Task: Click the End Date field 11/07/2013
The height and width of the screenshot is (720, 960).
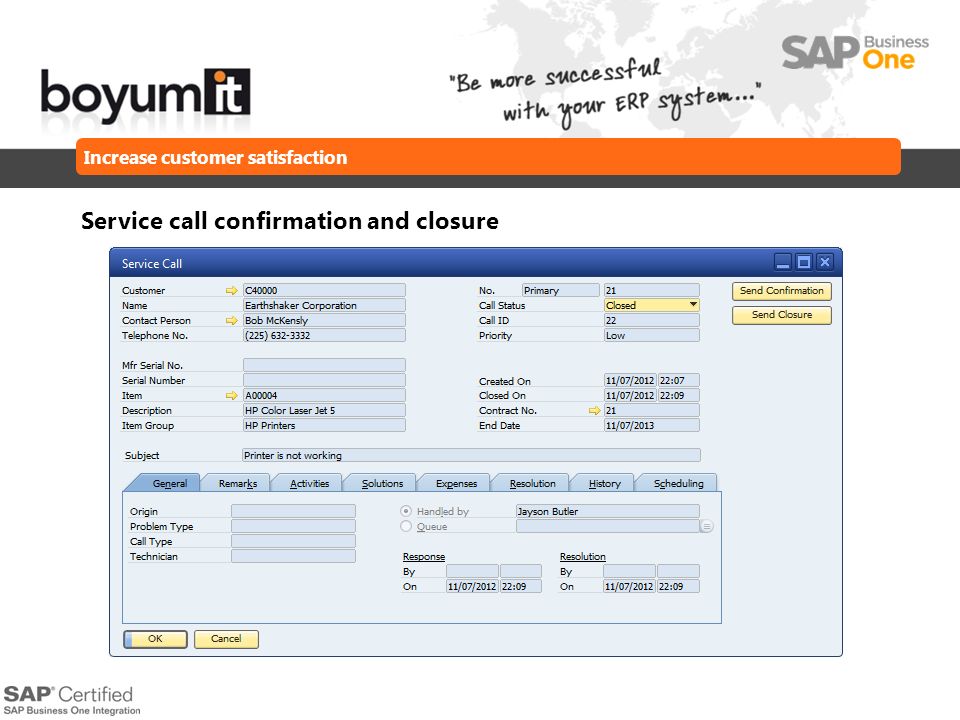Action: pos(651,425)
